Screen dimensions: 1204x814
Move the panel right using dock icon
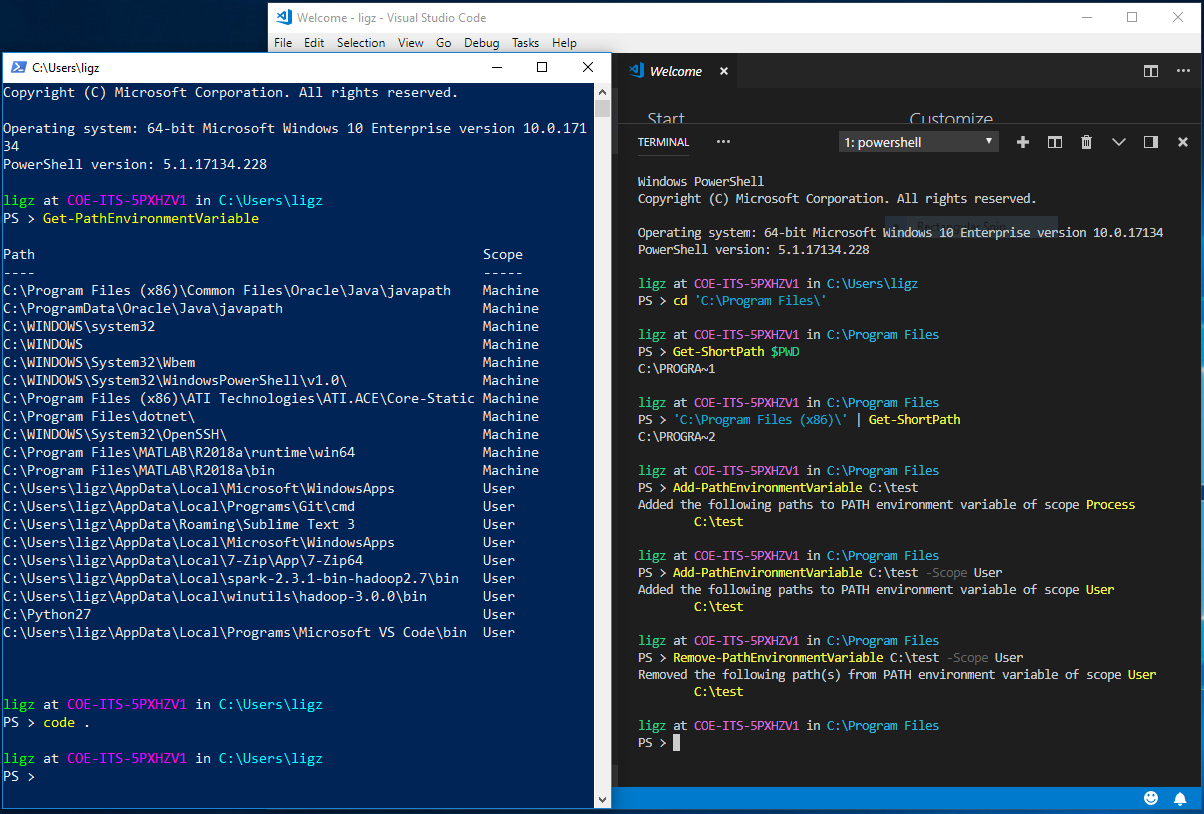pyautogui.click(x=1151, y=142)
